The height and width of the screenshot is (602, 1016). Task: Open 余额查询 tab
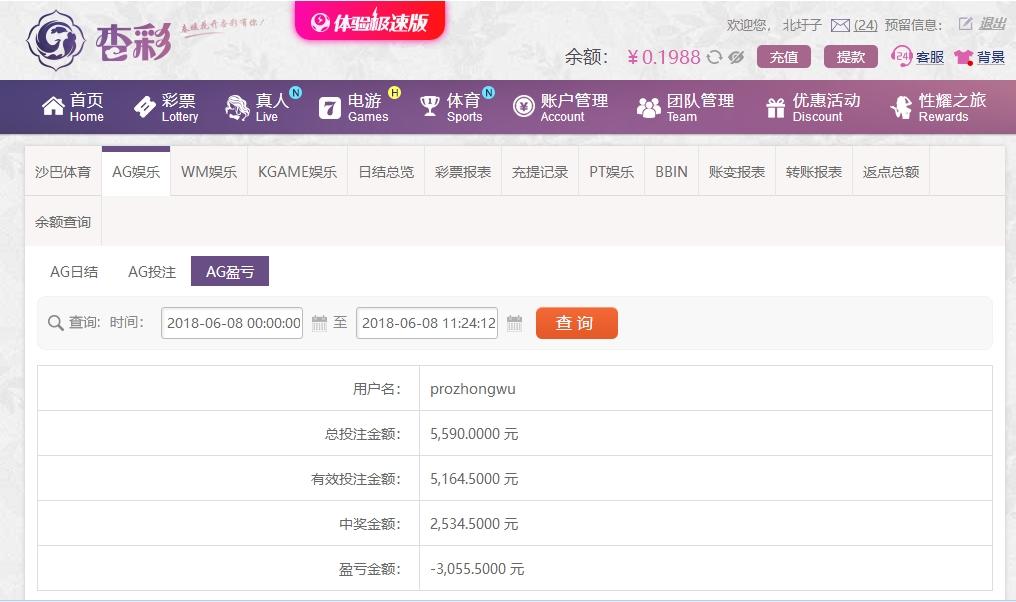click(63, 222)
